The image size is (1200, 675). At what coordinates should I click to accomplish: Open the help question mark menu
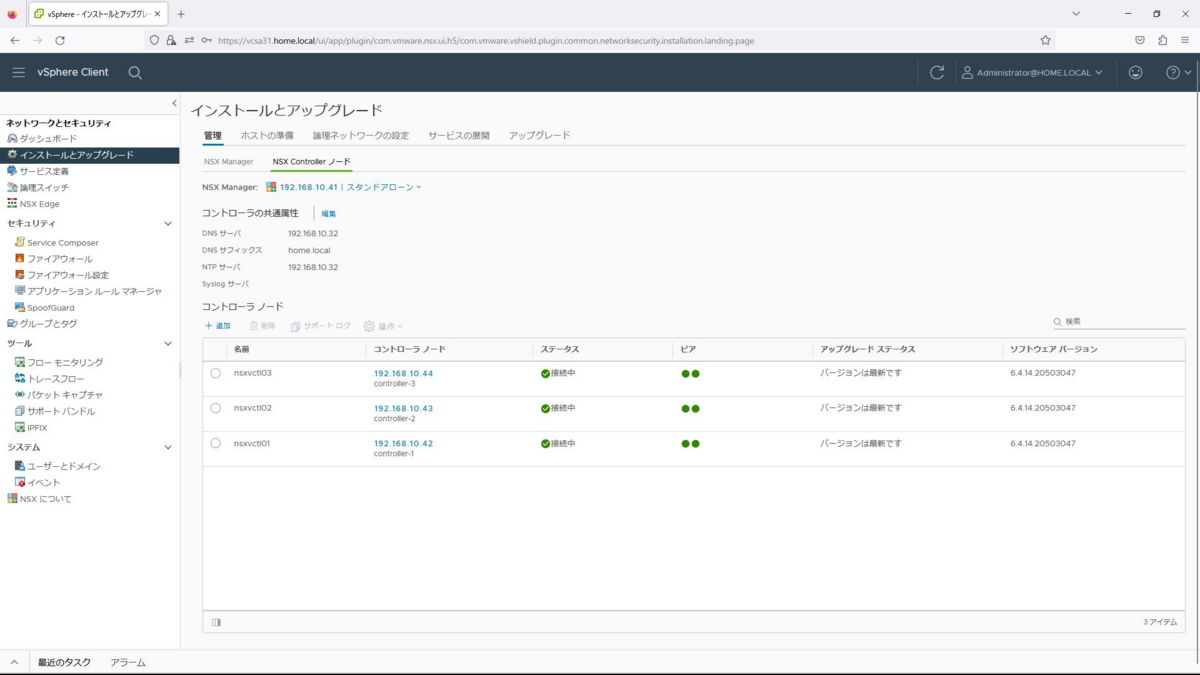tap(1179, 72)
